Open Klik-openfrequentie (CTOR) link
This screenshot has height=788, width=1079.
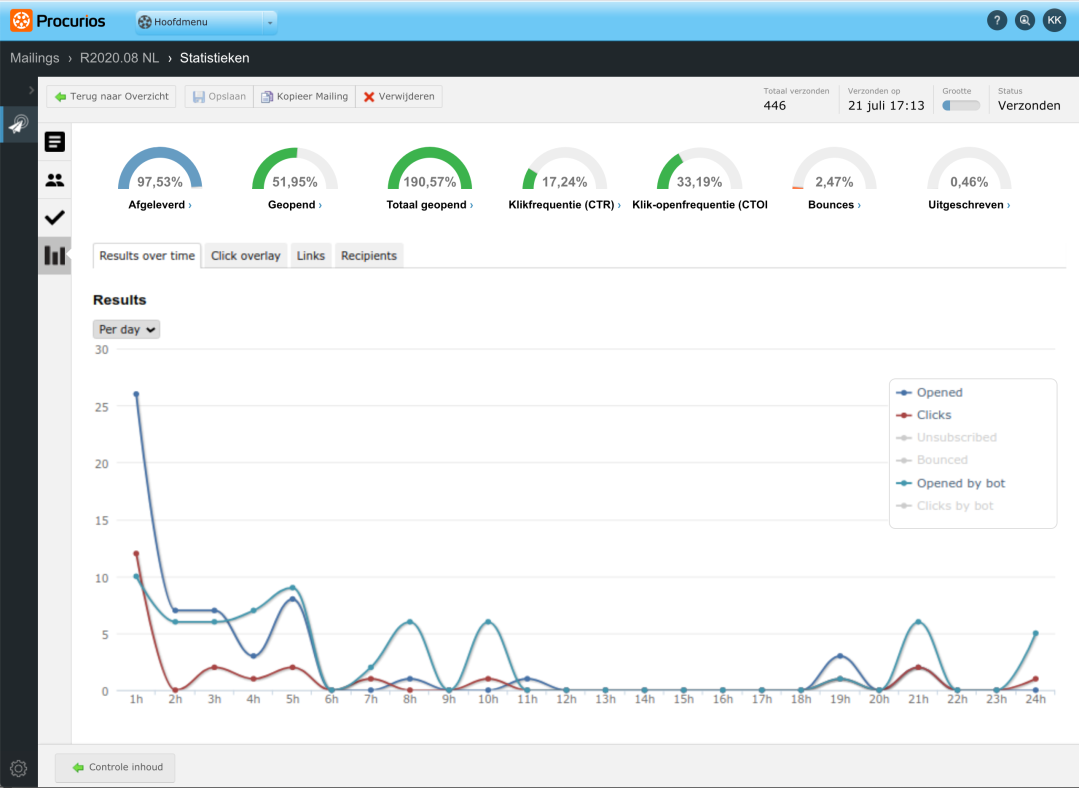tap(700, 204)
